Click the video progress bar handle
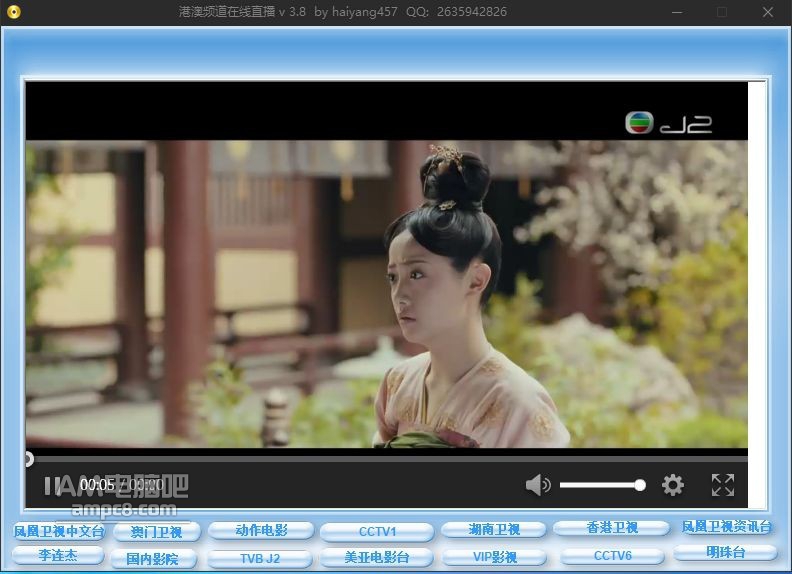The image size is (792, 574). pos(29,459)
